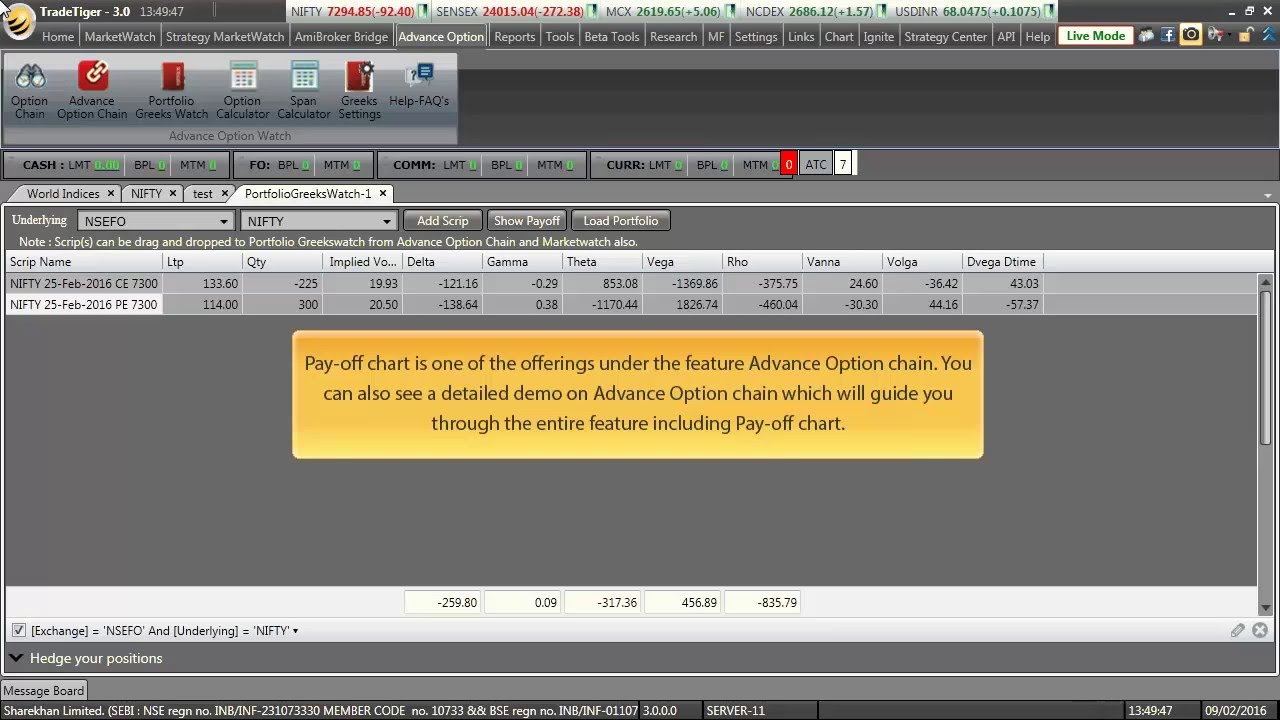This screenshot has width=1280, height=720.
Task: Toggle Live Mode
Action: click(1095, 35)
